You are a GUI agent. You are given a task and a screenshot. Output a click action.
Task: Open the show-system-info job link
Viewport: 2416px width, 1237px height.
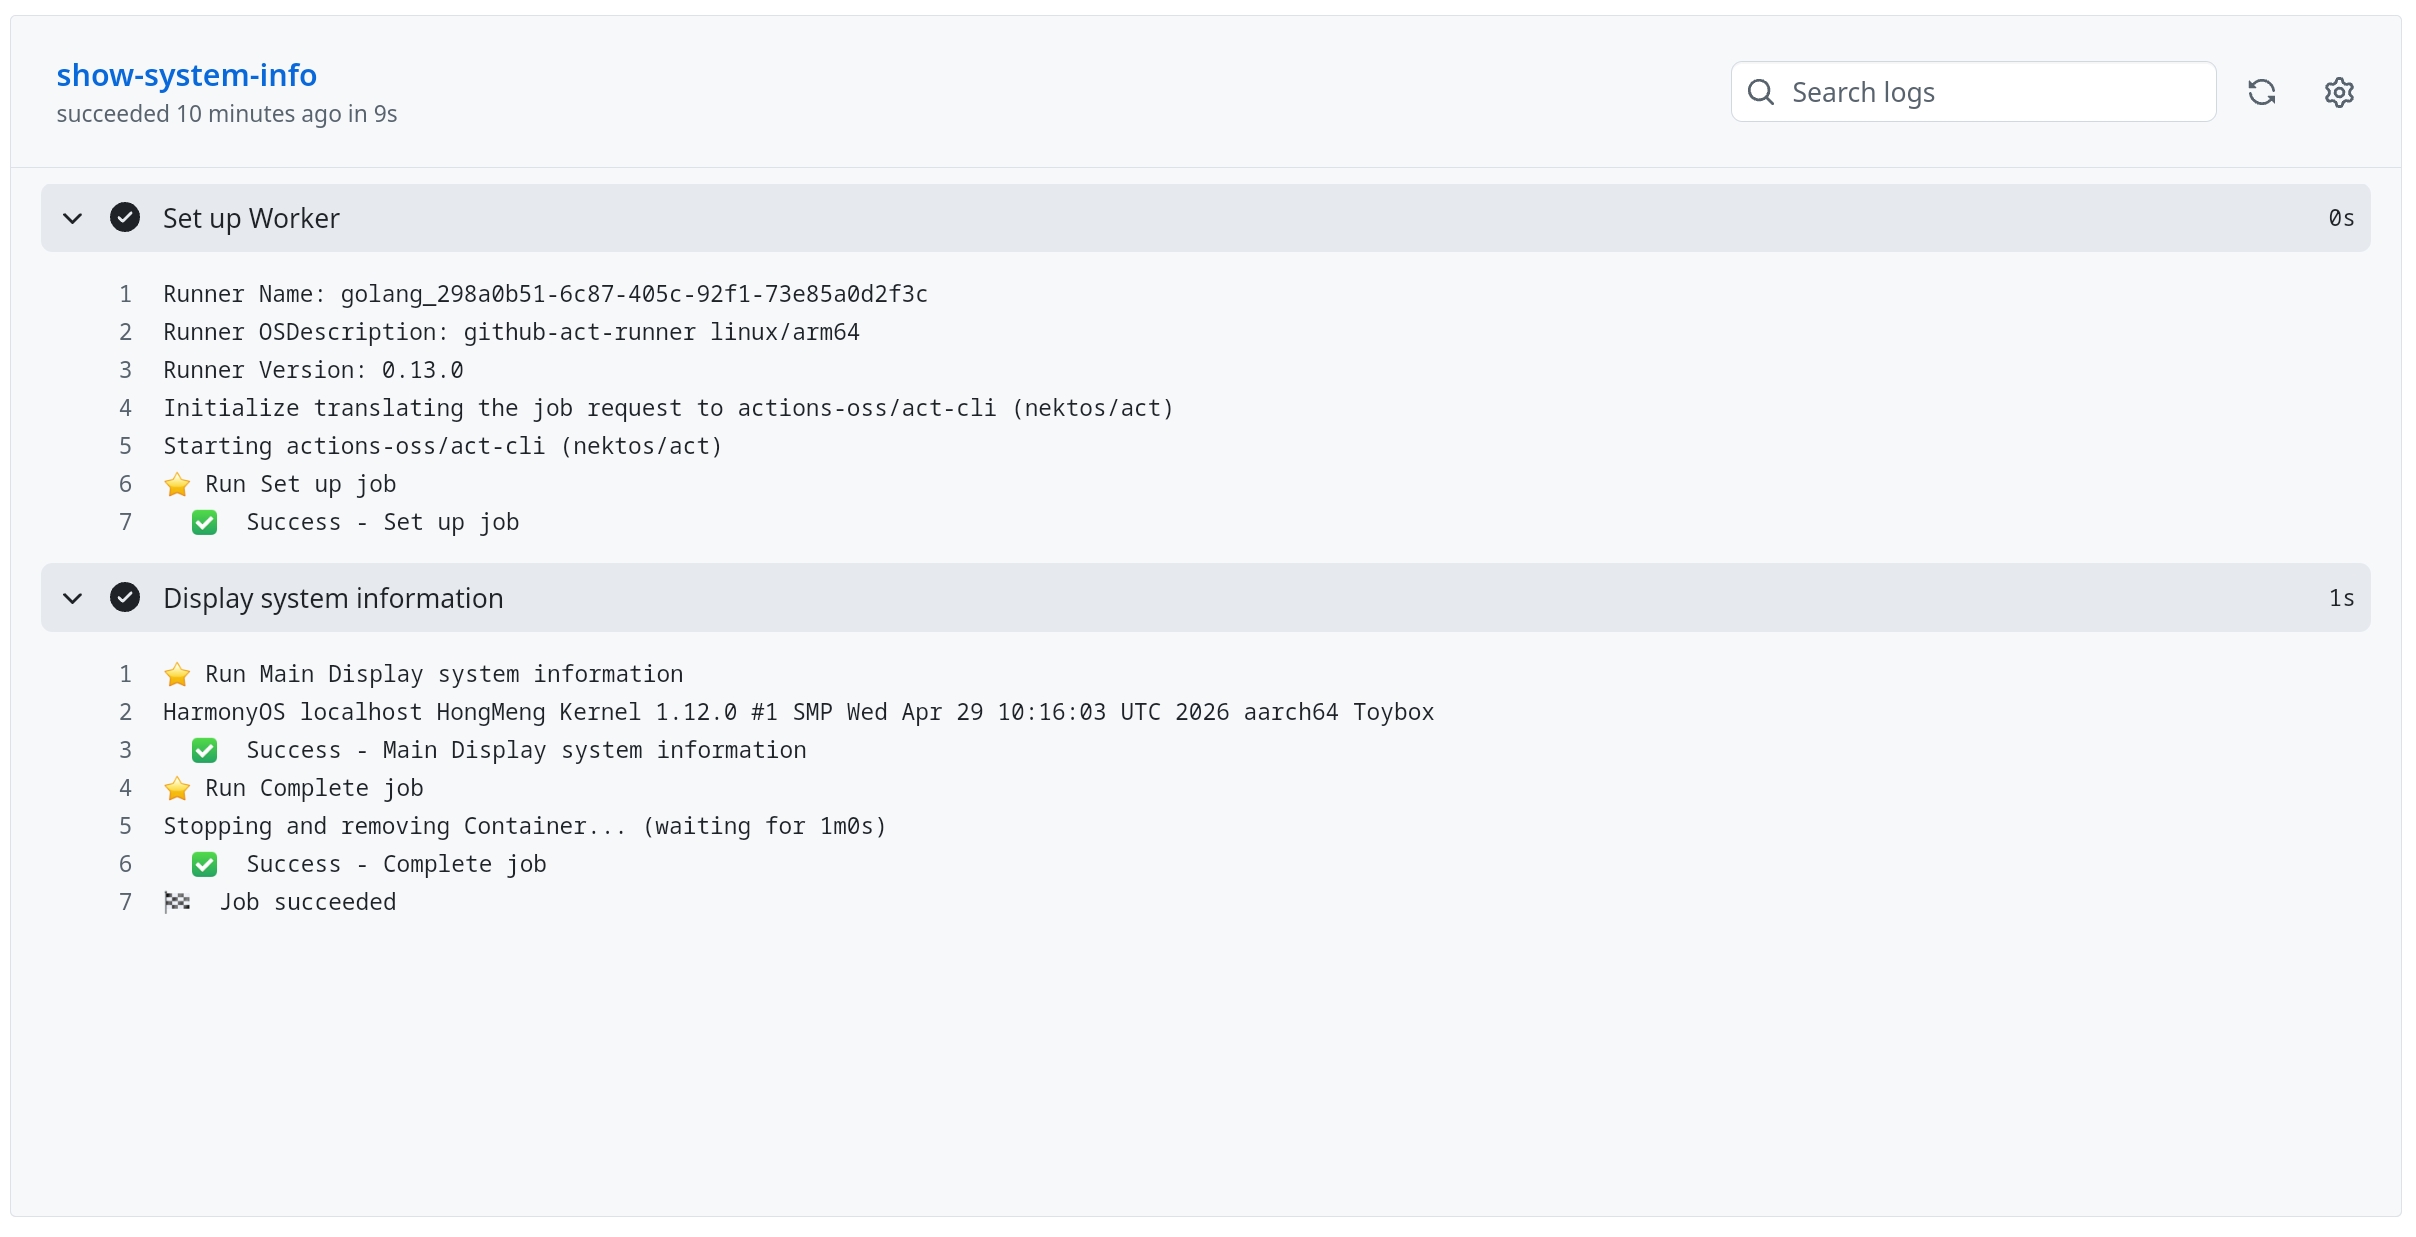[186, 75]
